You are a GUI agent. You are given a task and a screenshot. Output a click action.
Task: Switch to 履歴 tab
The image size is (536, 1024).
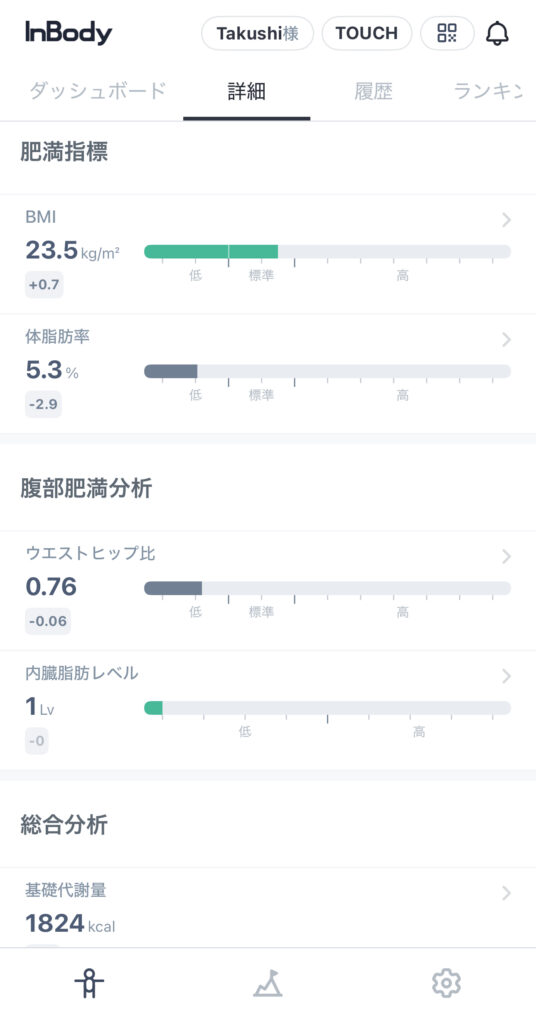pos(373,91)
